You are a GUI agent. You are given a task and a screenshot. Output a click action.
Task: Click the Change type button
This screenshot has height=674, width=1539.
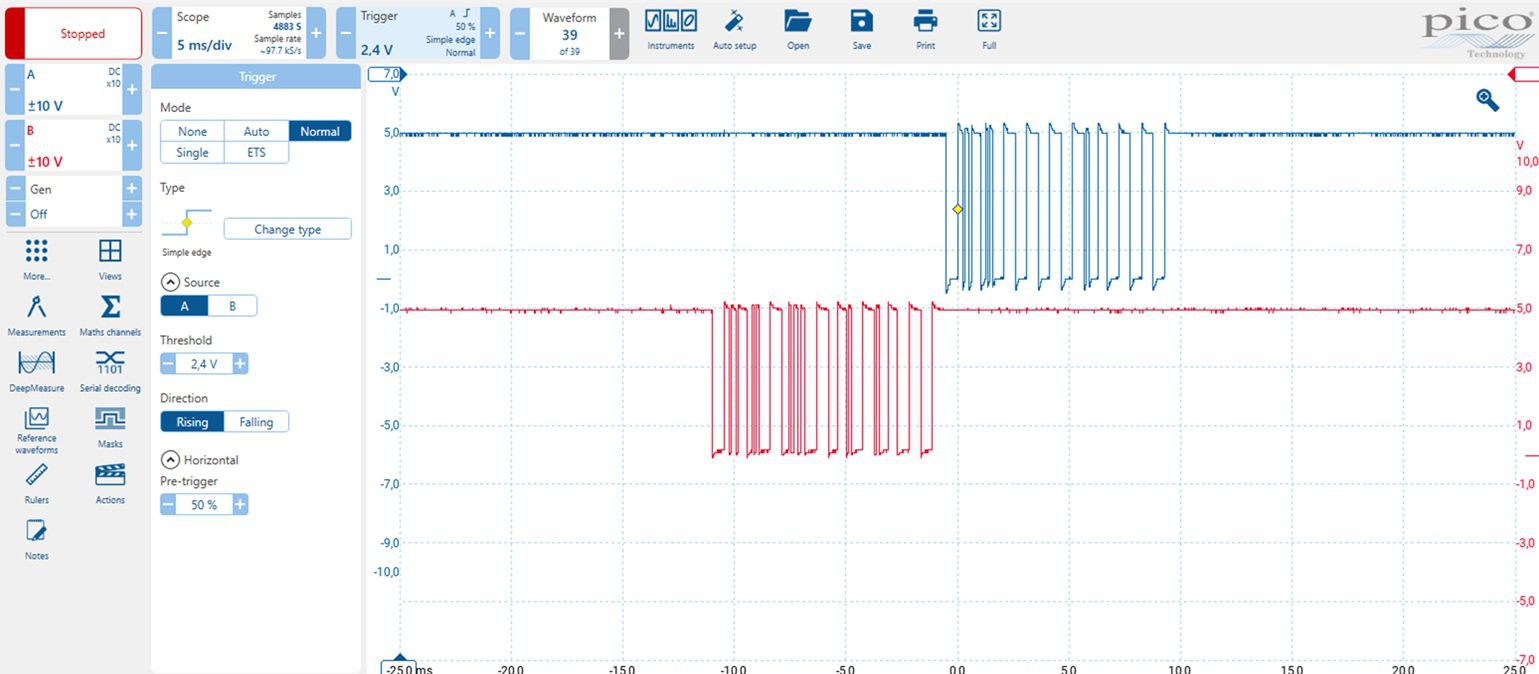(x=287, y=229)
